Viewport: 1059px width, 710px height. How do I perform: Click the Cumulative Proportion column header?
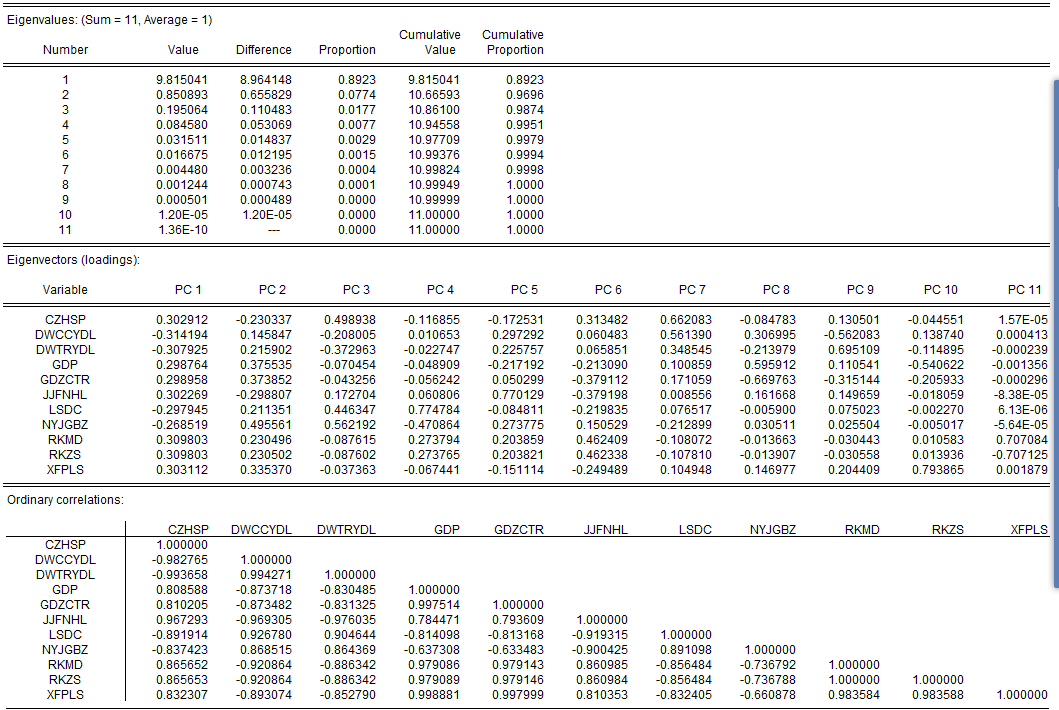click(513, 43)
